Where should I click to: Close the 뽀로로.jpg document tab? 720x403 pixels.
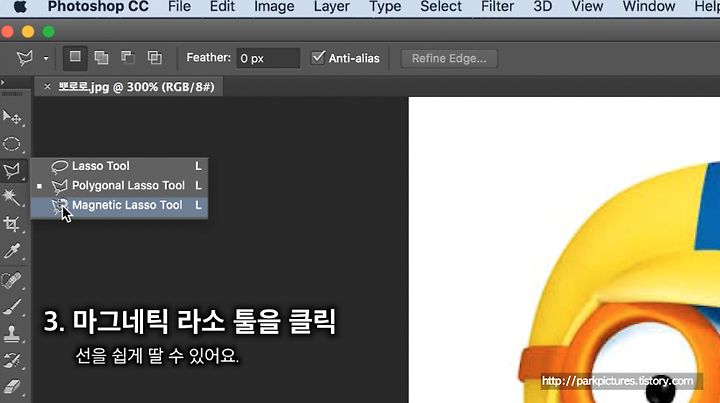click(x=47, y=86)
